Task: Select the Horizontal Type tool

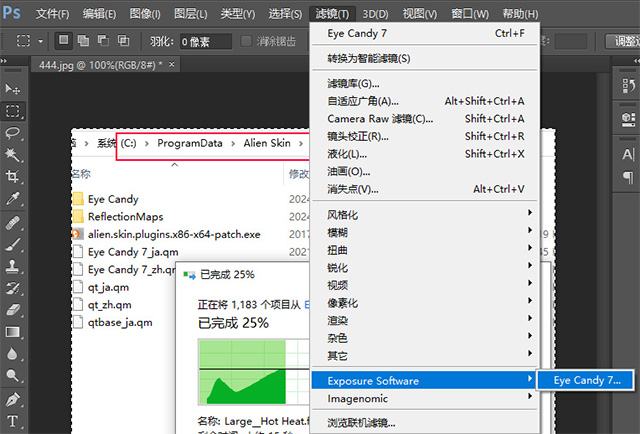Action: 13,421
